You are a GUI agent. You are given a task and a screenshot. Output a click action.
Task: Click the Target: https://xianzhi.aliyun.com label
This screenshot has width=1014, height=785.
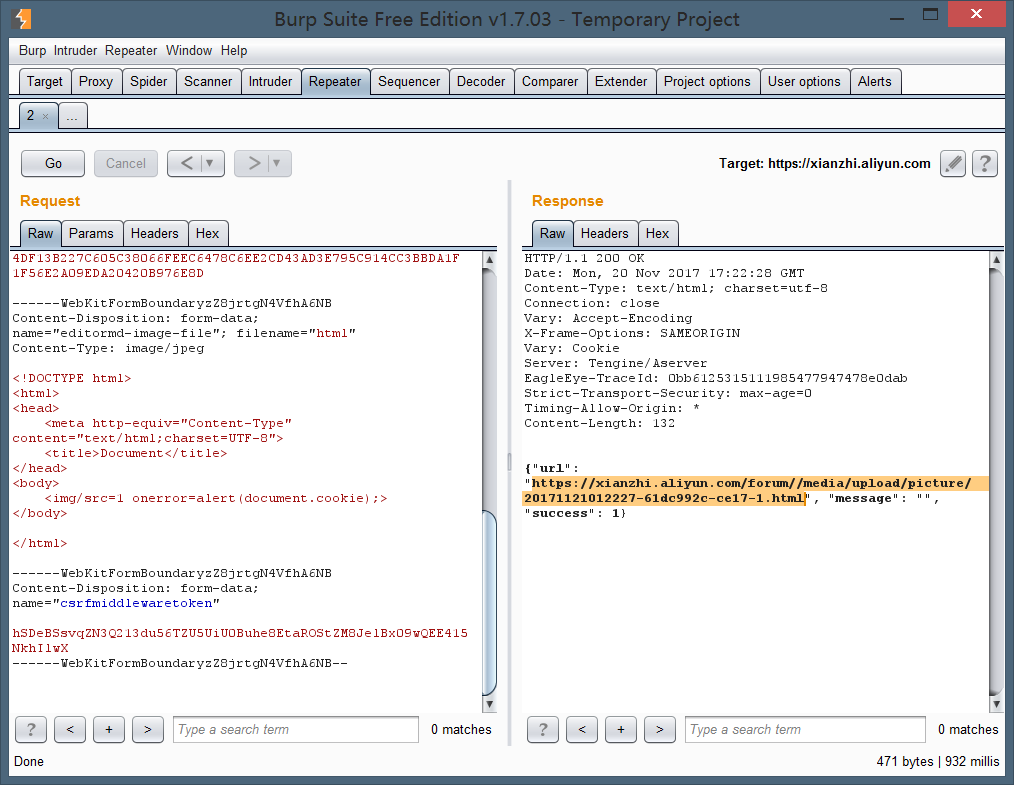tap(825, 164)
